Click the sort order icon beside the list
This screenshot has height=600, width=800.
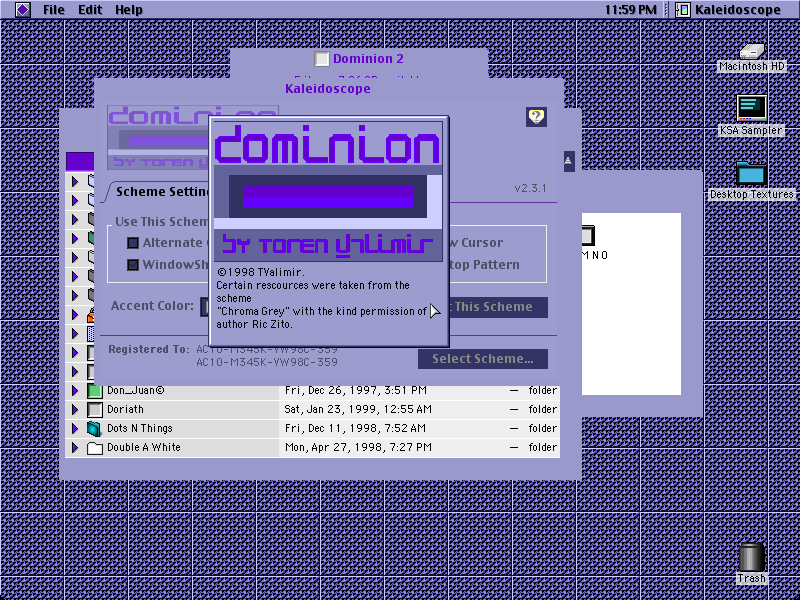(x=569, y=161)
